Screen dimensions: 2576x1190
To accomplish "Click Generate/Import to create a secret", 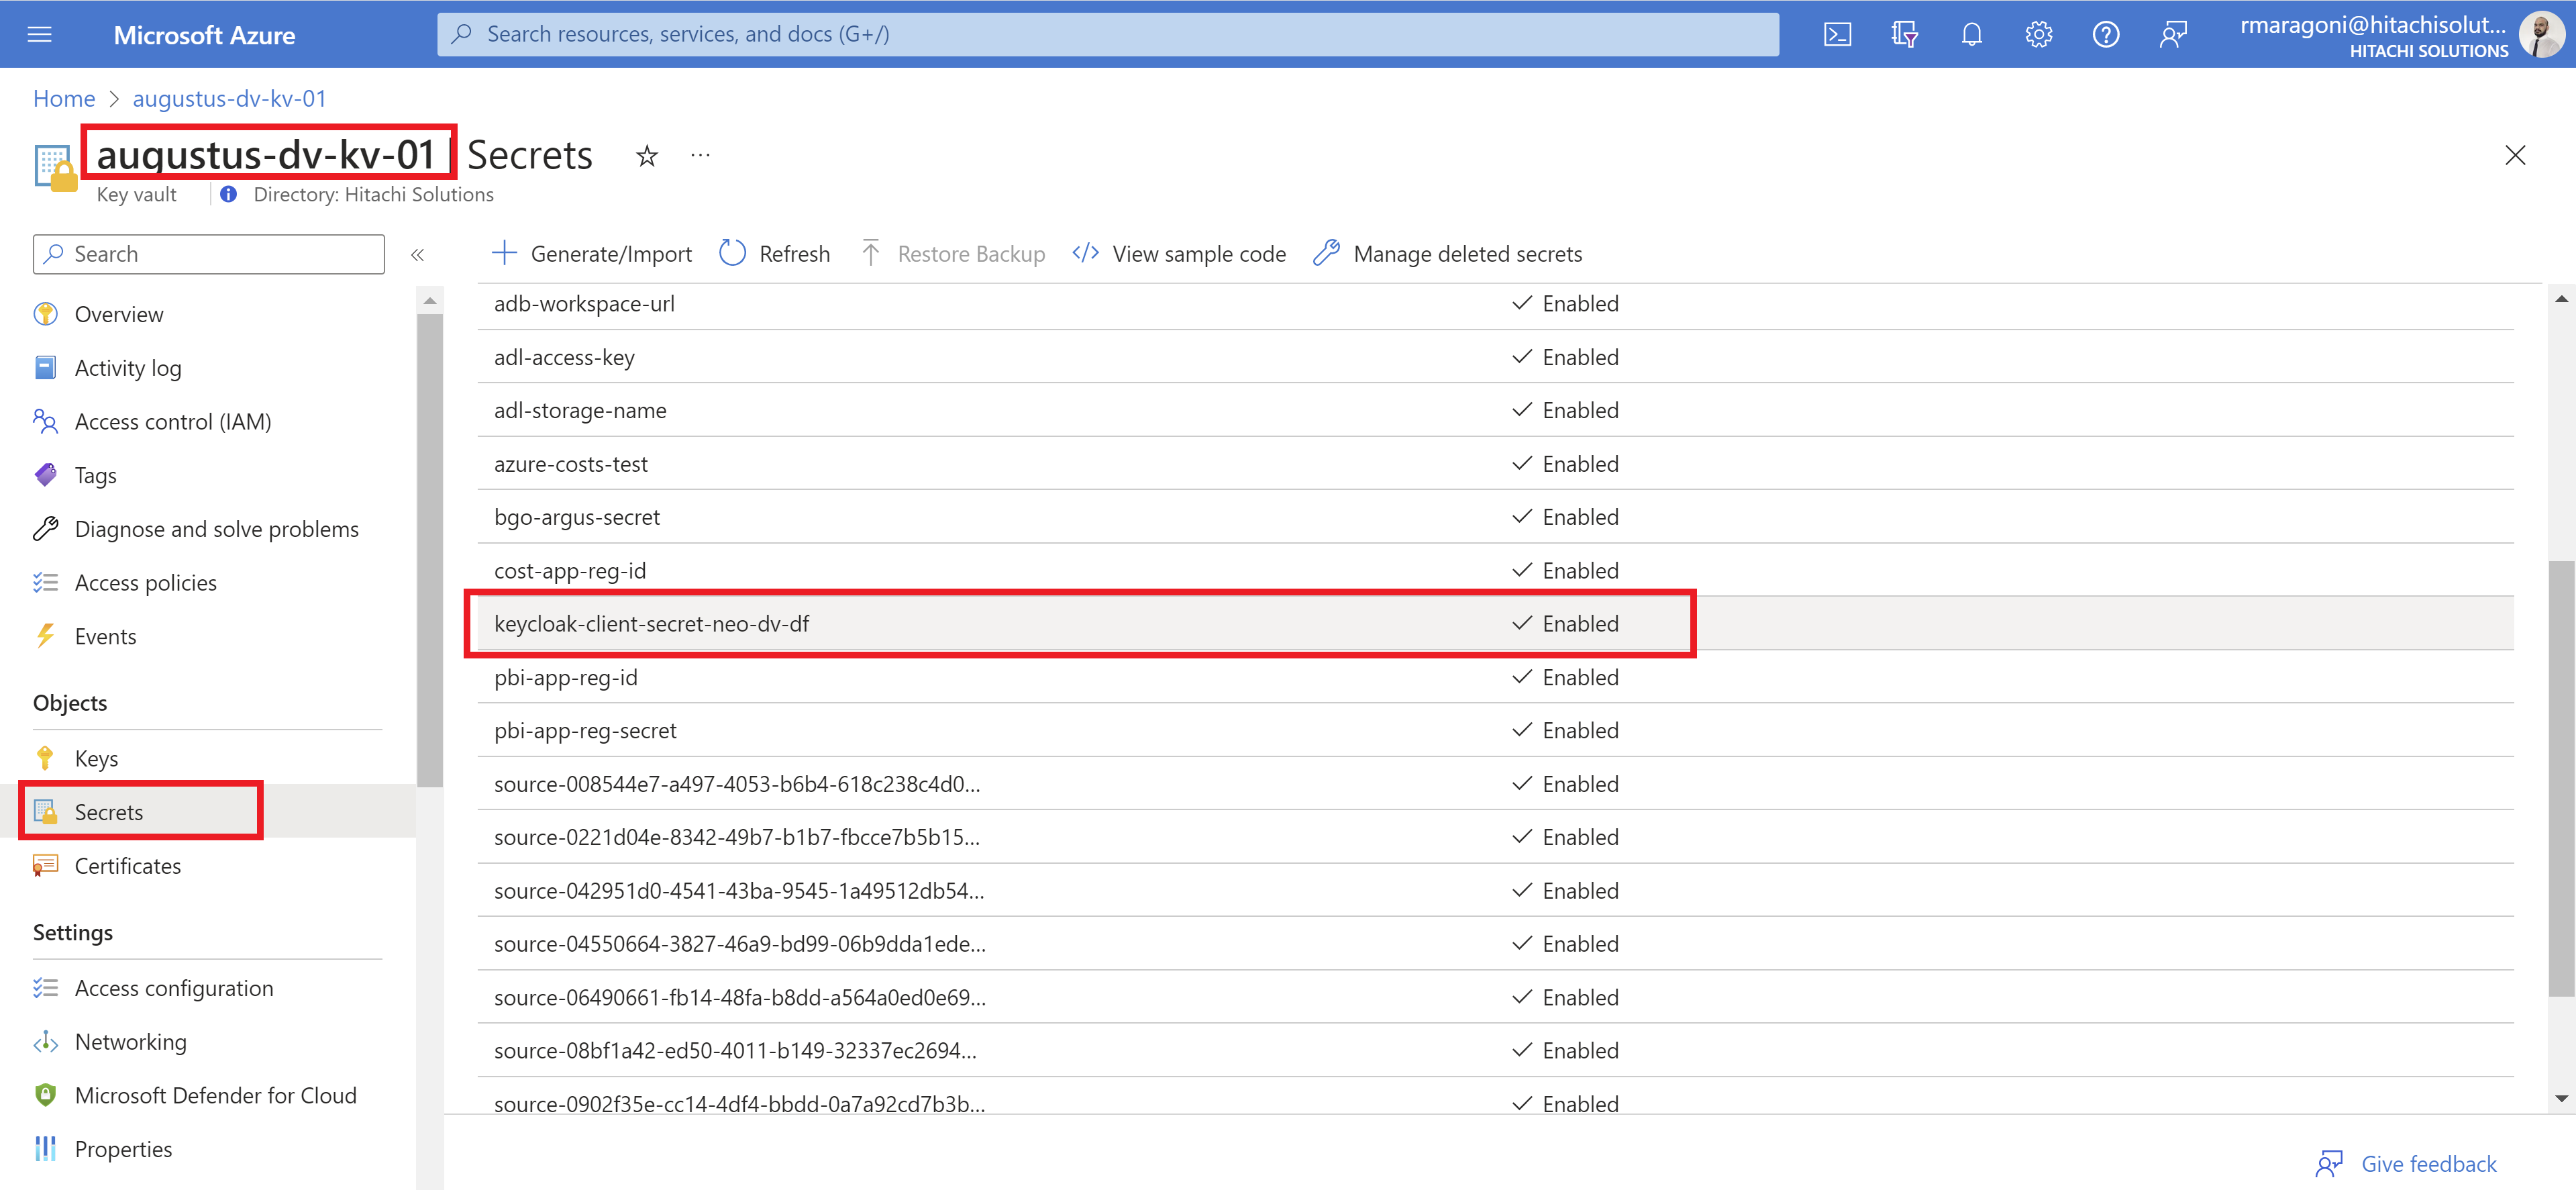I will pos(592,254).
